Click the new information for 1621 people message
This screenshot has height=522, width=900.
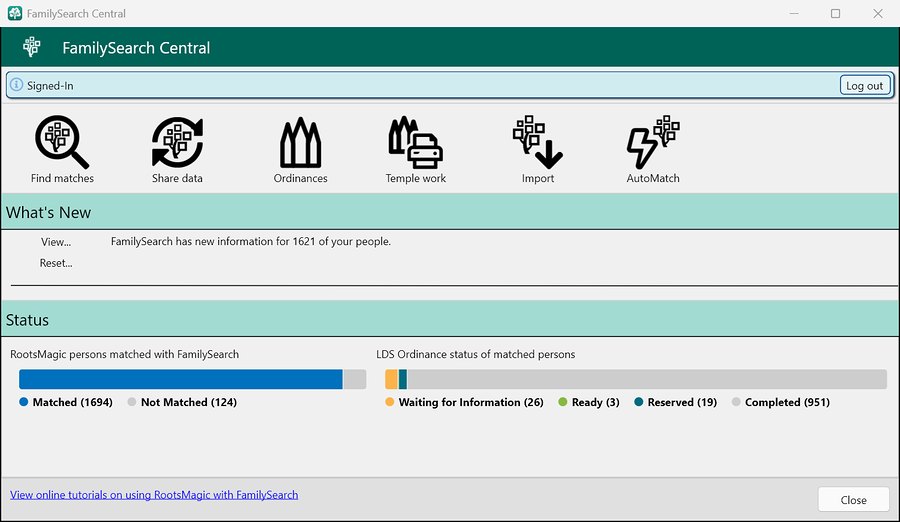tap(250, 241)
